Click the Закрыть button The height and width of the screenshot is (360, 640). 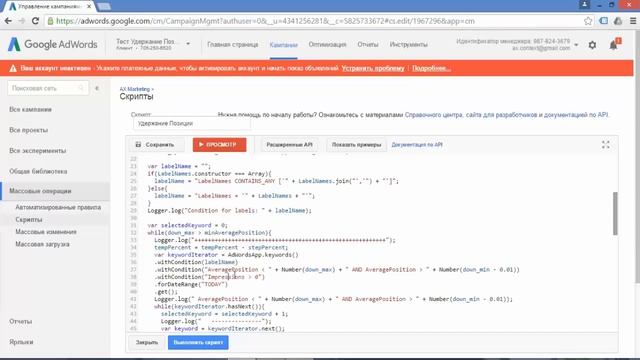tap(147, 342)
